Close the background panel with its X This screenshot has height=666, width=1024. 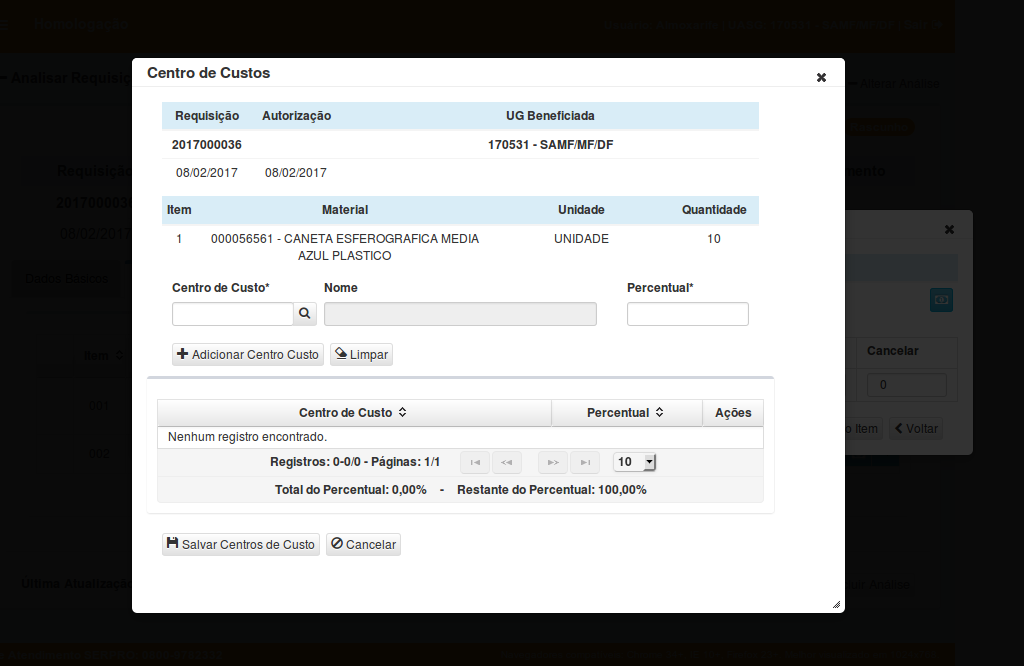pos(950,229)
